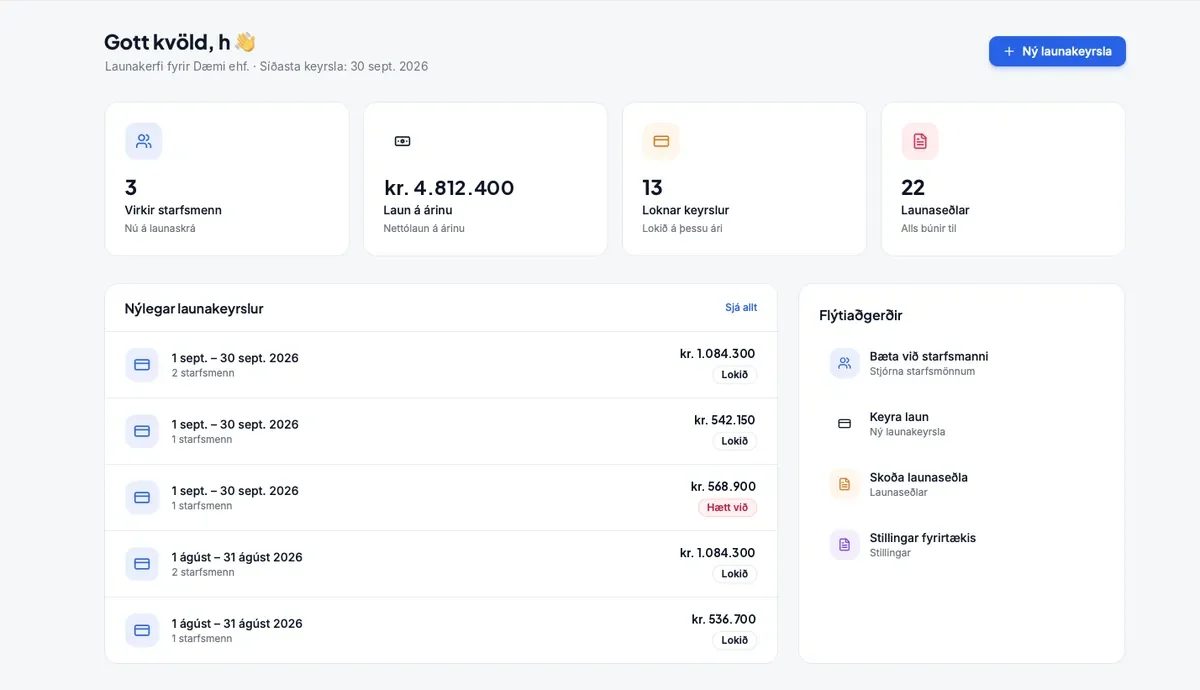
Task: Click the Skoða launaseðla document icon
Action: (845, 484)
